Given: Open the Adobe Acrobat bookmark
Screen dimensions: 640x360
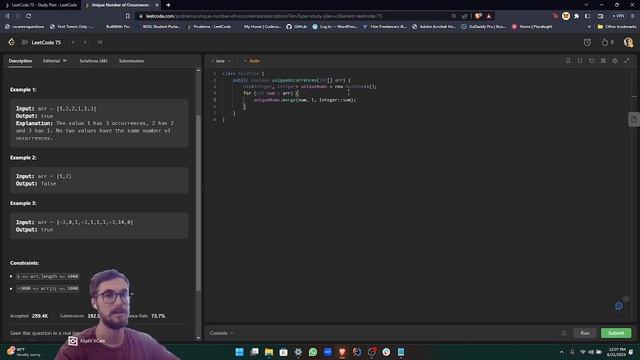Looking at the screenshot, I should pyautogui.click(x=434, y=27).
